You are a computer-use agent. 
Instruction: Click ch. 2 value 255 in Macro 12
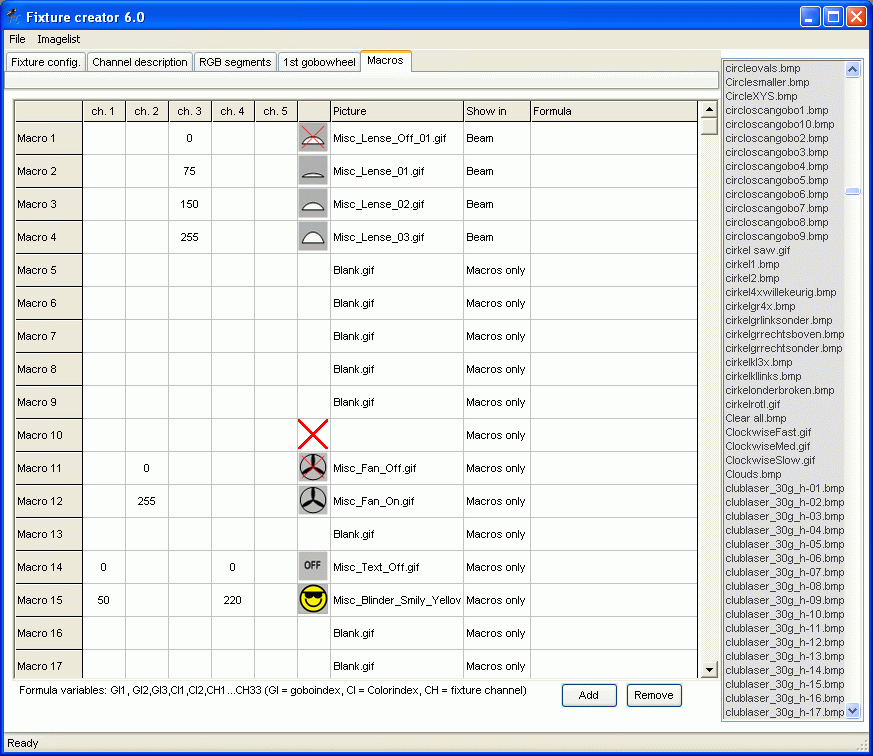(x=146, y=500)
